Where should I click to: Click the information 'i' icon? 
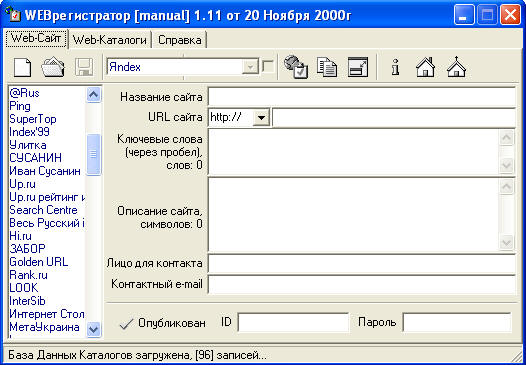coord(396,67)
